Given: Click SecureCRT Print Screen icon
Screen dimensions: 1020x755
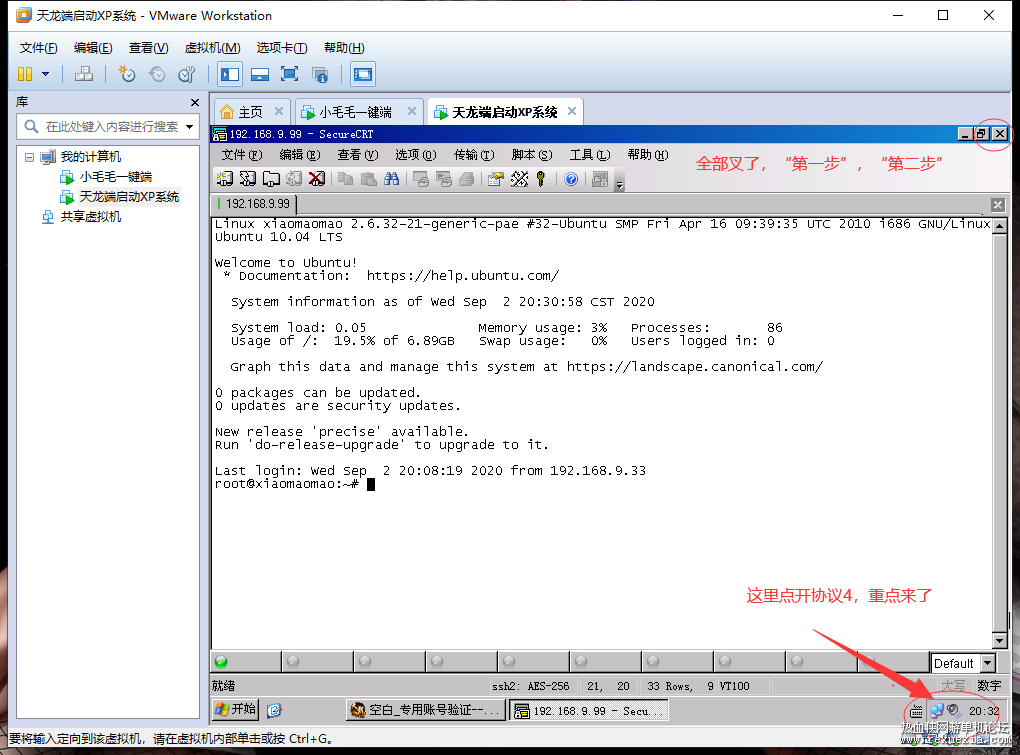Looking at the screenshot, I should click(421, 179).
